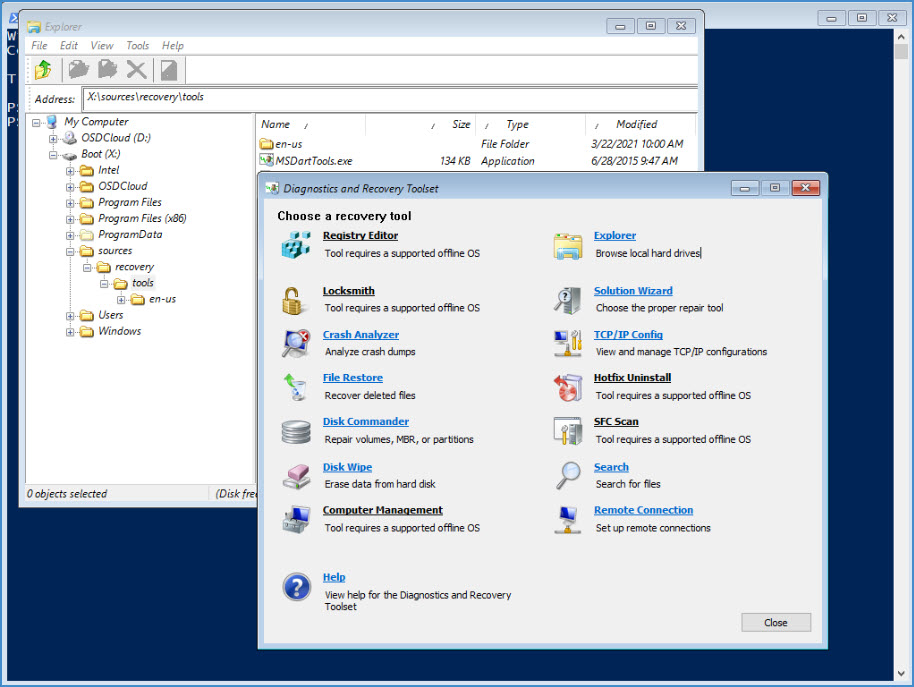Image resolution: width=914 pixels, height=687 pixels.
Task: Click the OSDCloud (D:) drive icon
Action: pos(71,138)
